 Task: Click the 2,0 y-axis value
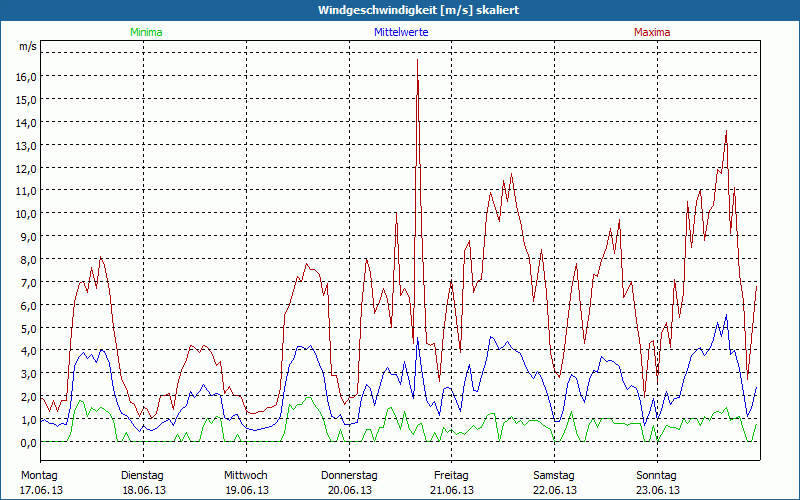(30, 397)
